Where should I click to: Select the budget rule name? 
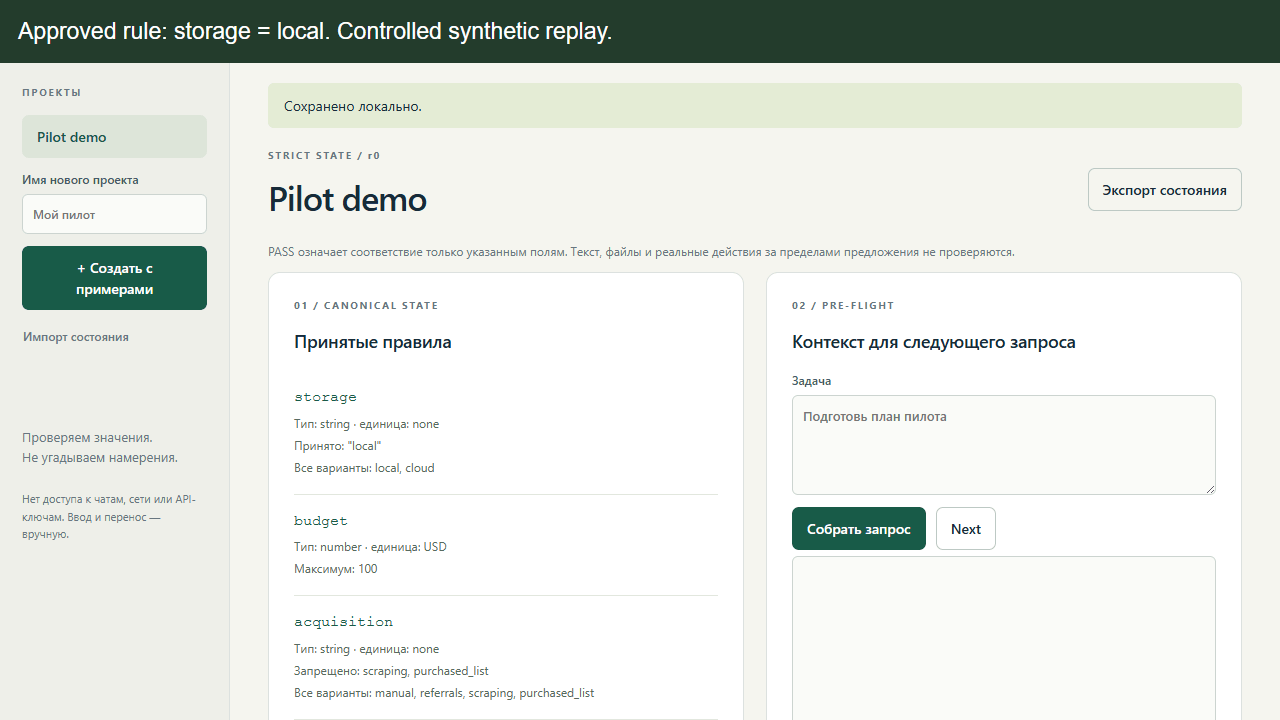320,521
